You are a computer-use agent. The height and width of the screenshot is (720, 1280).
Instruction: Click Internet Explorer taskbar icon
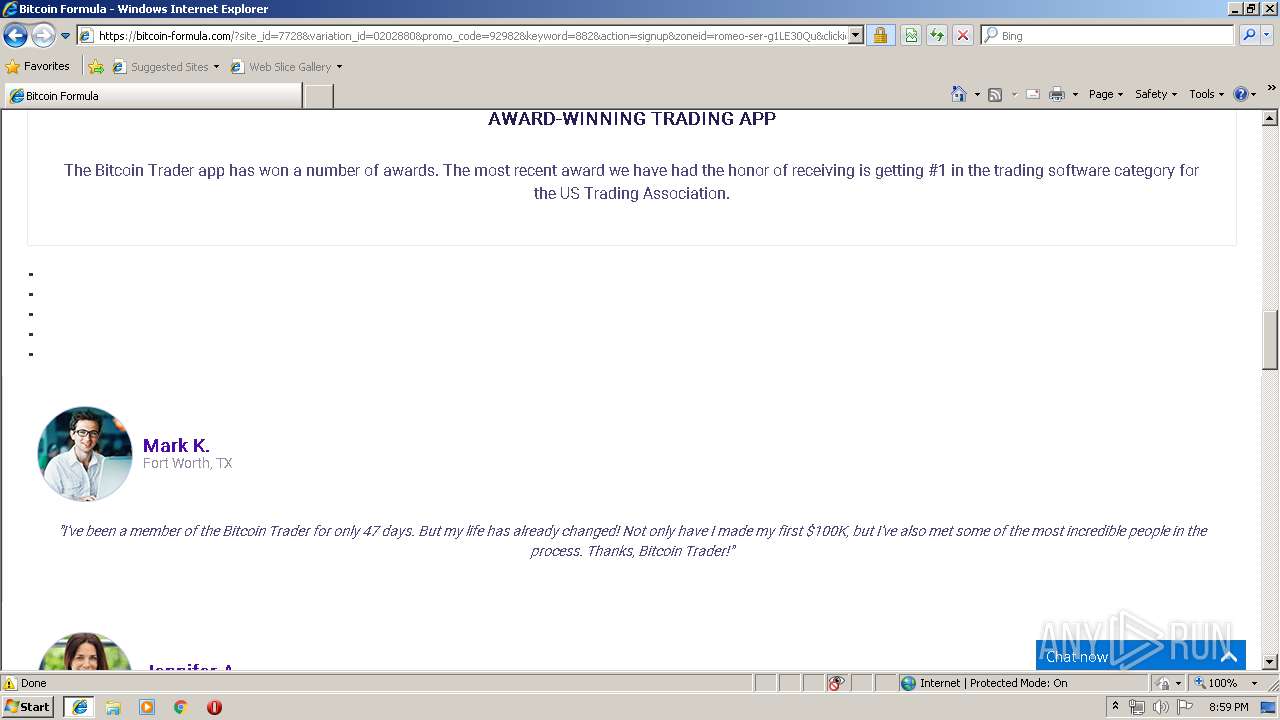[79, 707]
